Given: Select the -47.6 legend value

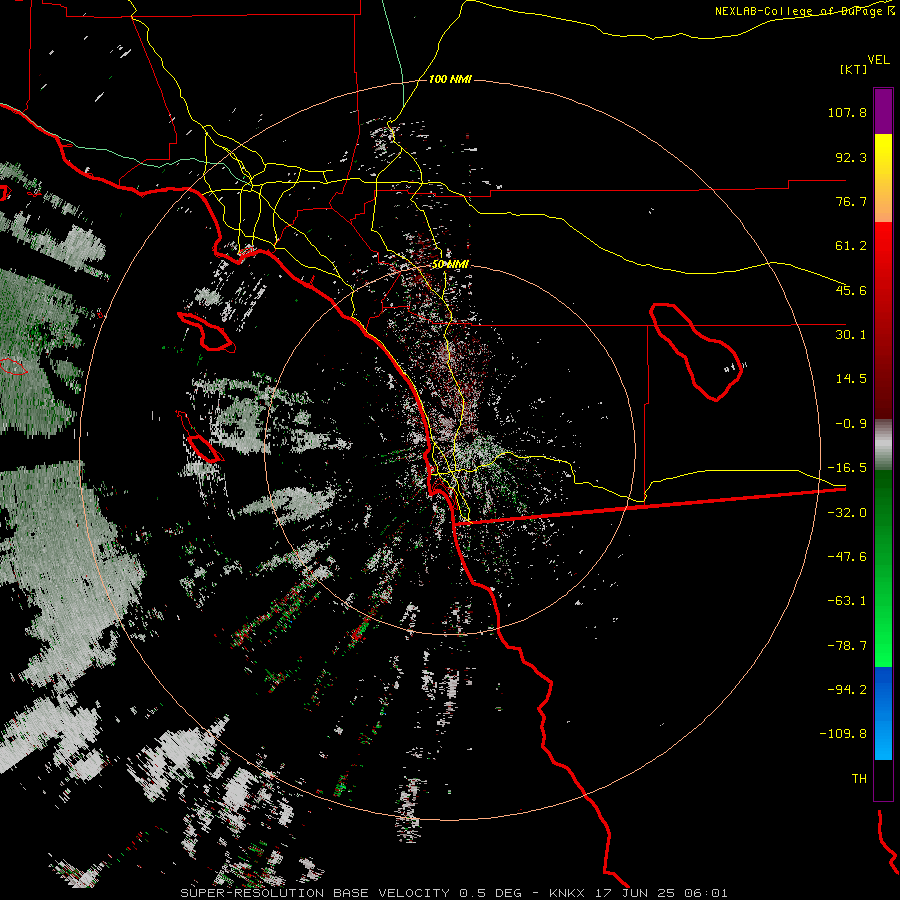Looking at the screenshot, I should (847, 557).
